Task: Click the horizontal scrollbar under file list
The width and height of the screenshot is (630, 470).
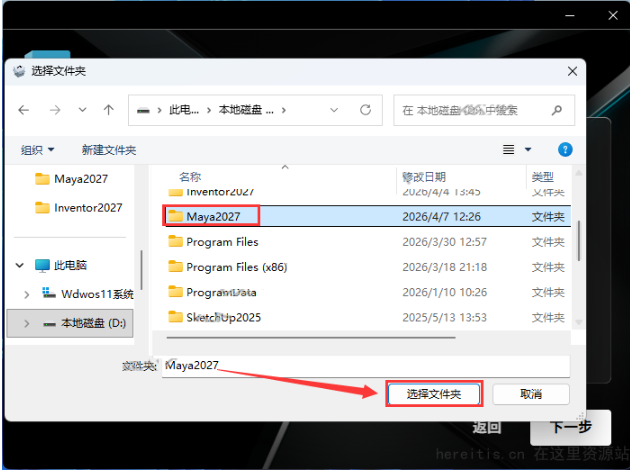Action: [x=311, y=337]
